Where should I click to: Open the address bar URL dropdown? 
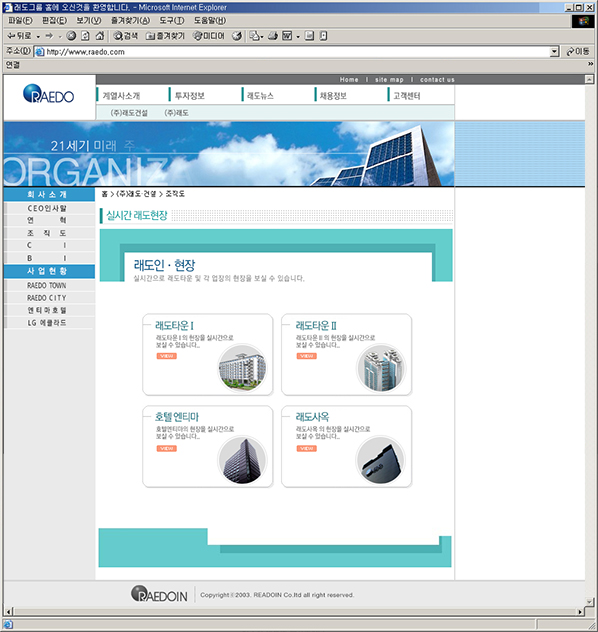[x=554, y=52]
